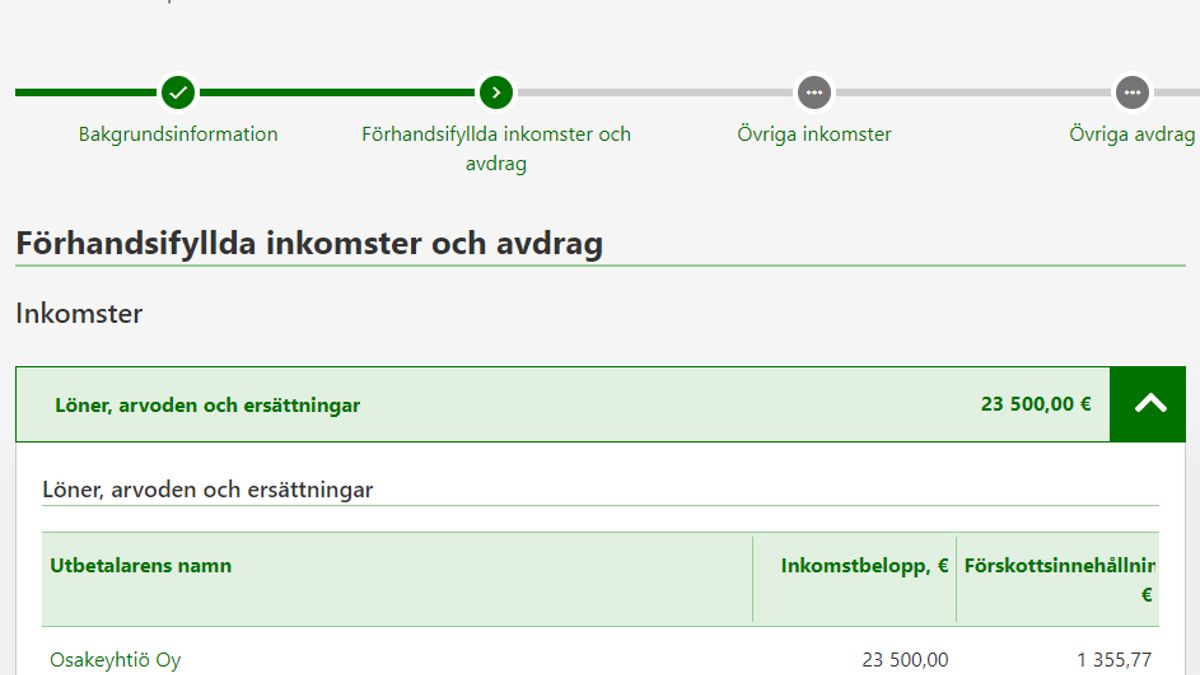Click the green progress bar between first two steps
This screenshot has width=1200, height=675.
337,93
